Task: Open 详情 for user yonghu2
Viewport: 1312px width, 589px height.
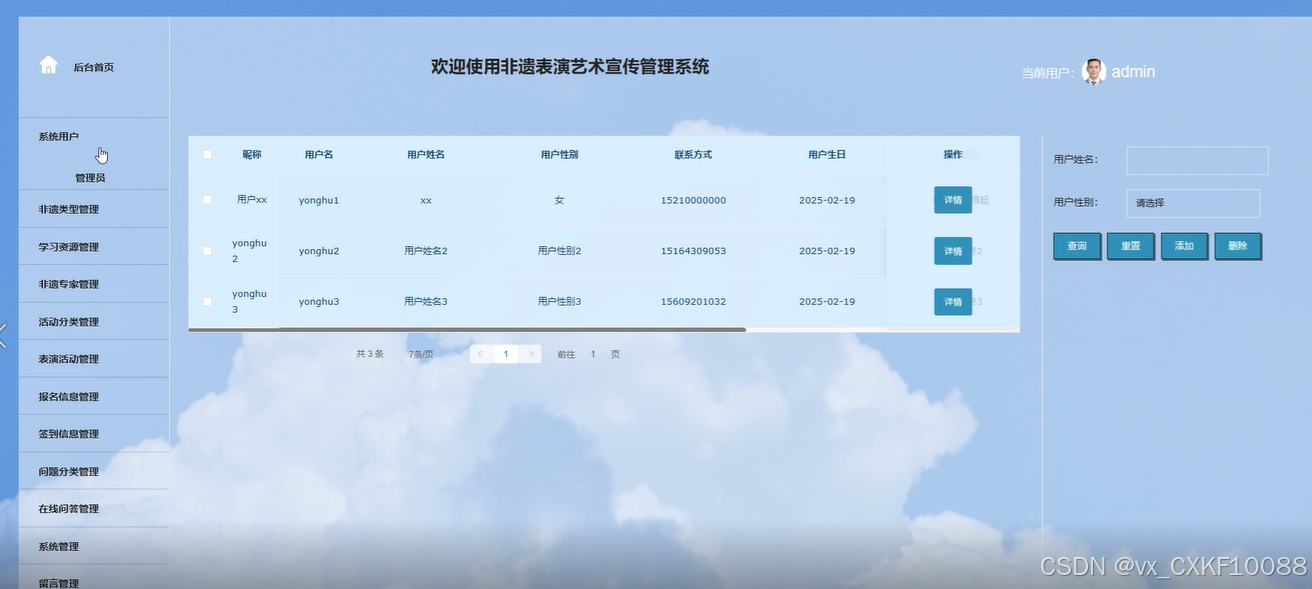Action: pyautogui.click(x=953, y=251)
